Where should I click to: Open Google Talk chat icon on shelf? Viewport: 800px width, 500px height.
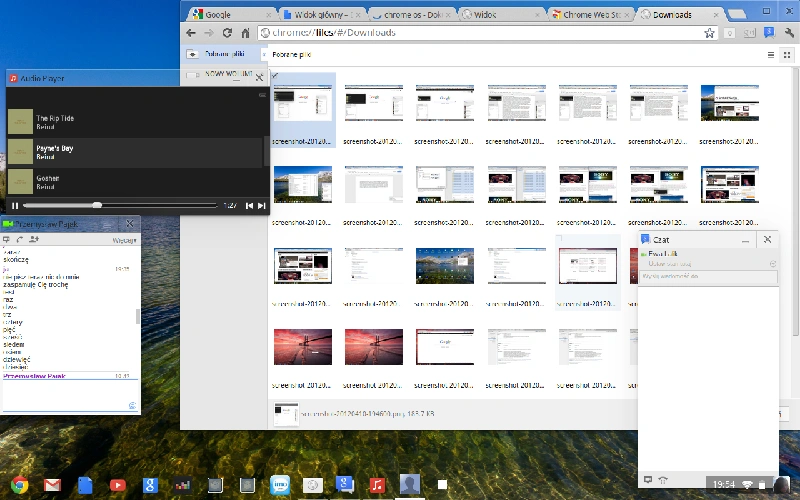point(345,484)
